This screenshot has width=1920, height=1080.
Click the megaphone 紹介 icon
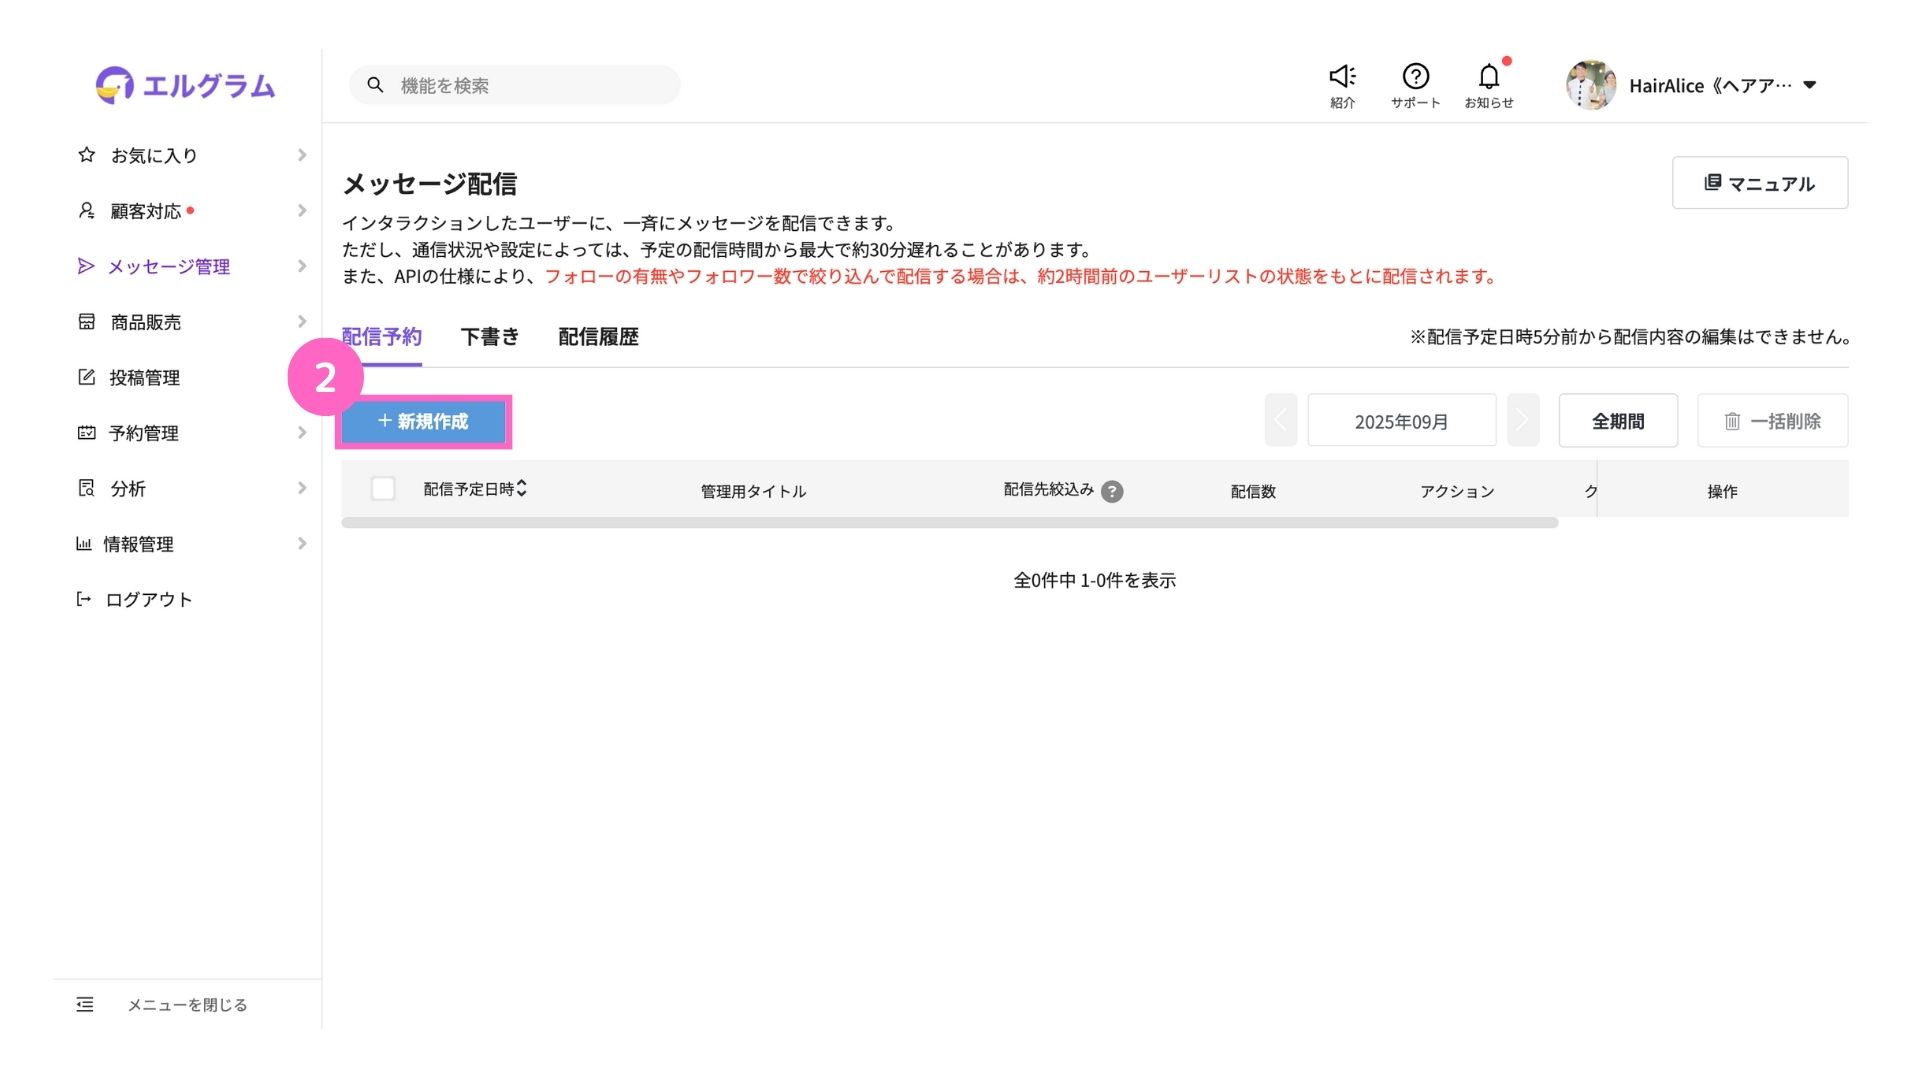pos(1342,77)
